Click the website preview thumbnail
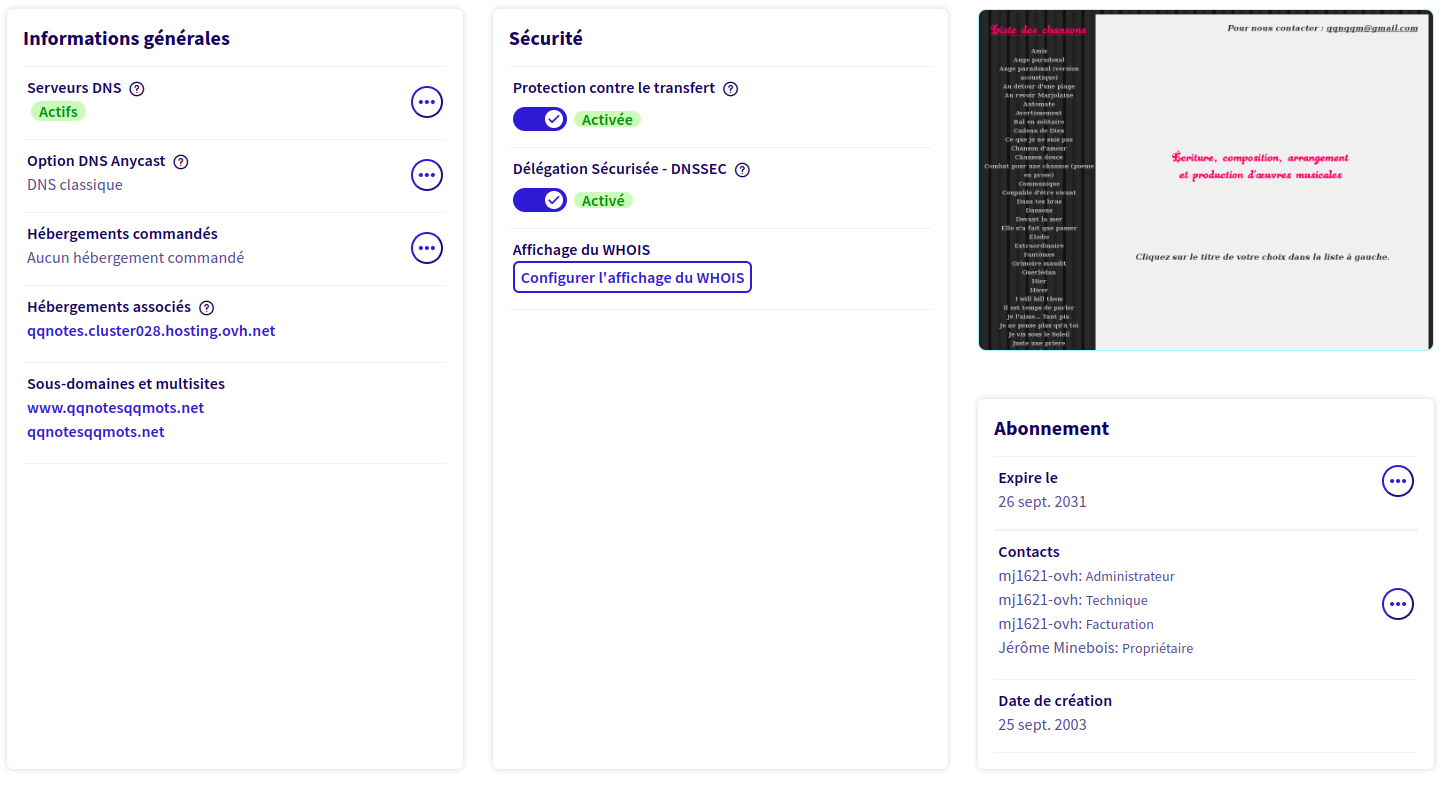The height and width of the screenshot is (796, 1447). pyautogui.click(x=1205, y=180)
